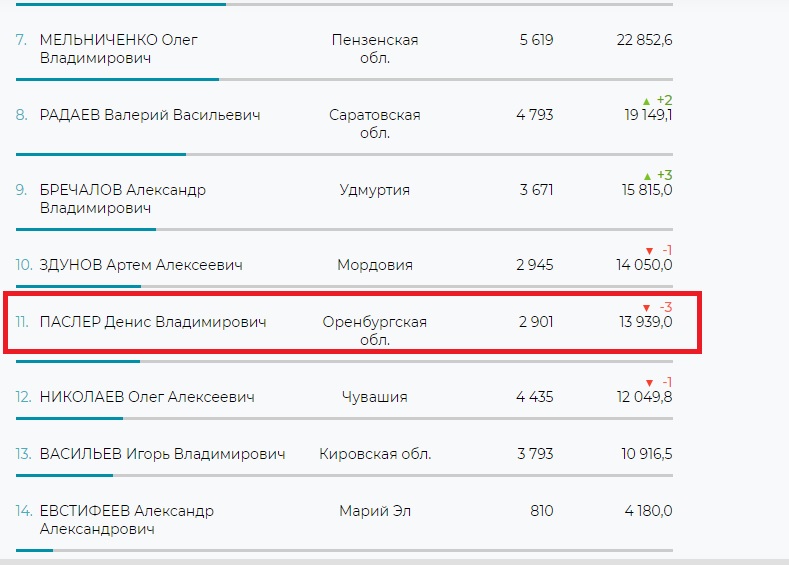Click the Кировская обл. region label
Screen dimensions: 789x565
tap(375, 454)
